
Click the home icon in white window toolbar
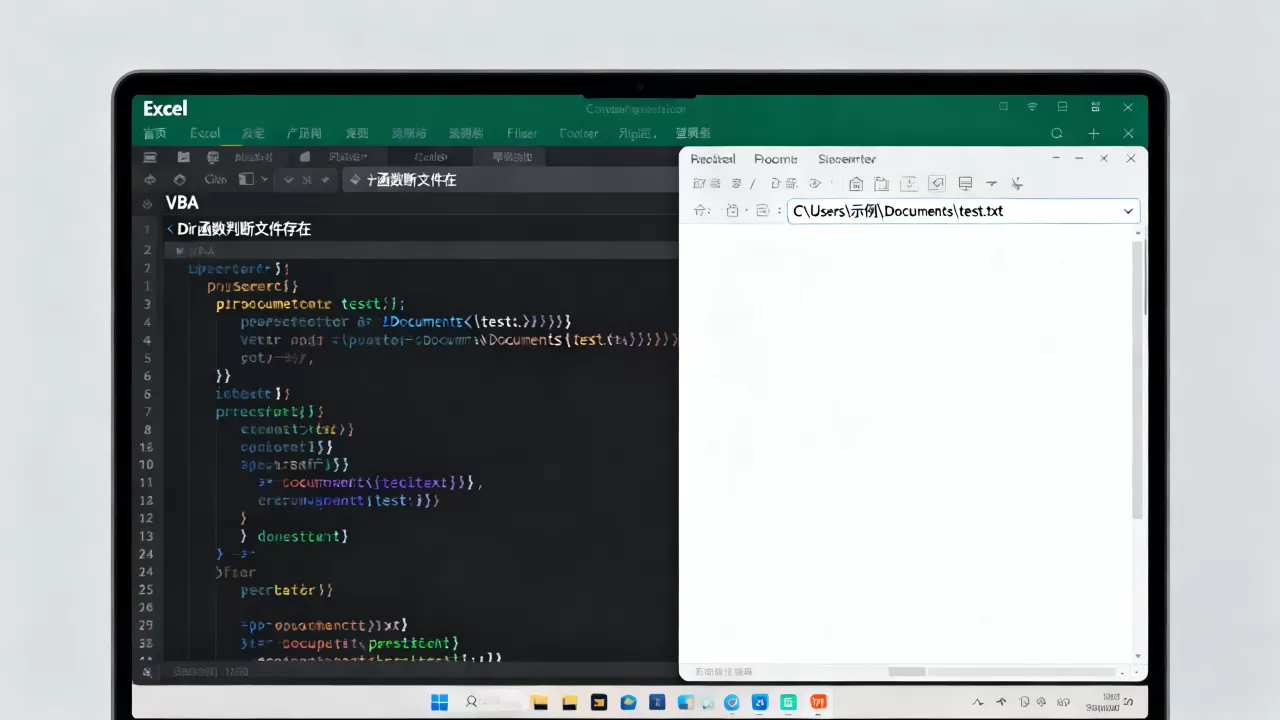pos(856,184)
